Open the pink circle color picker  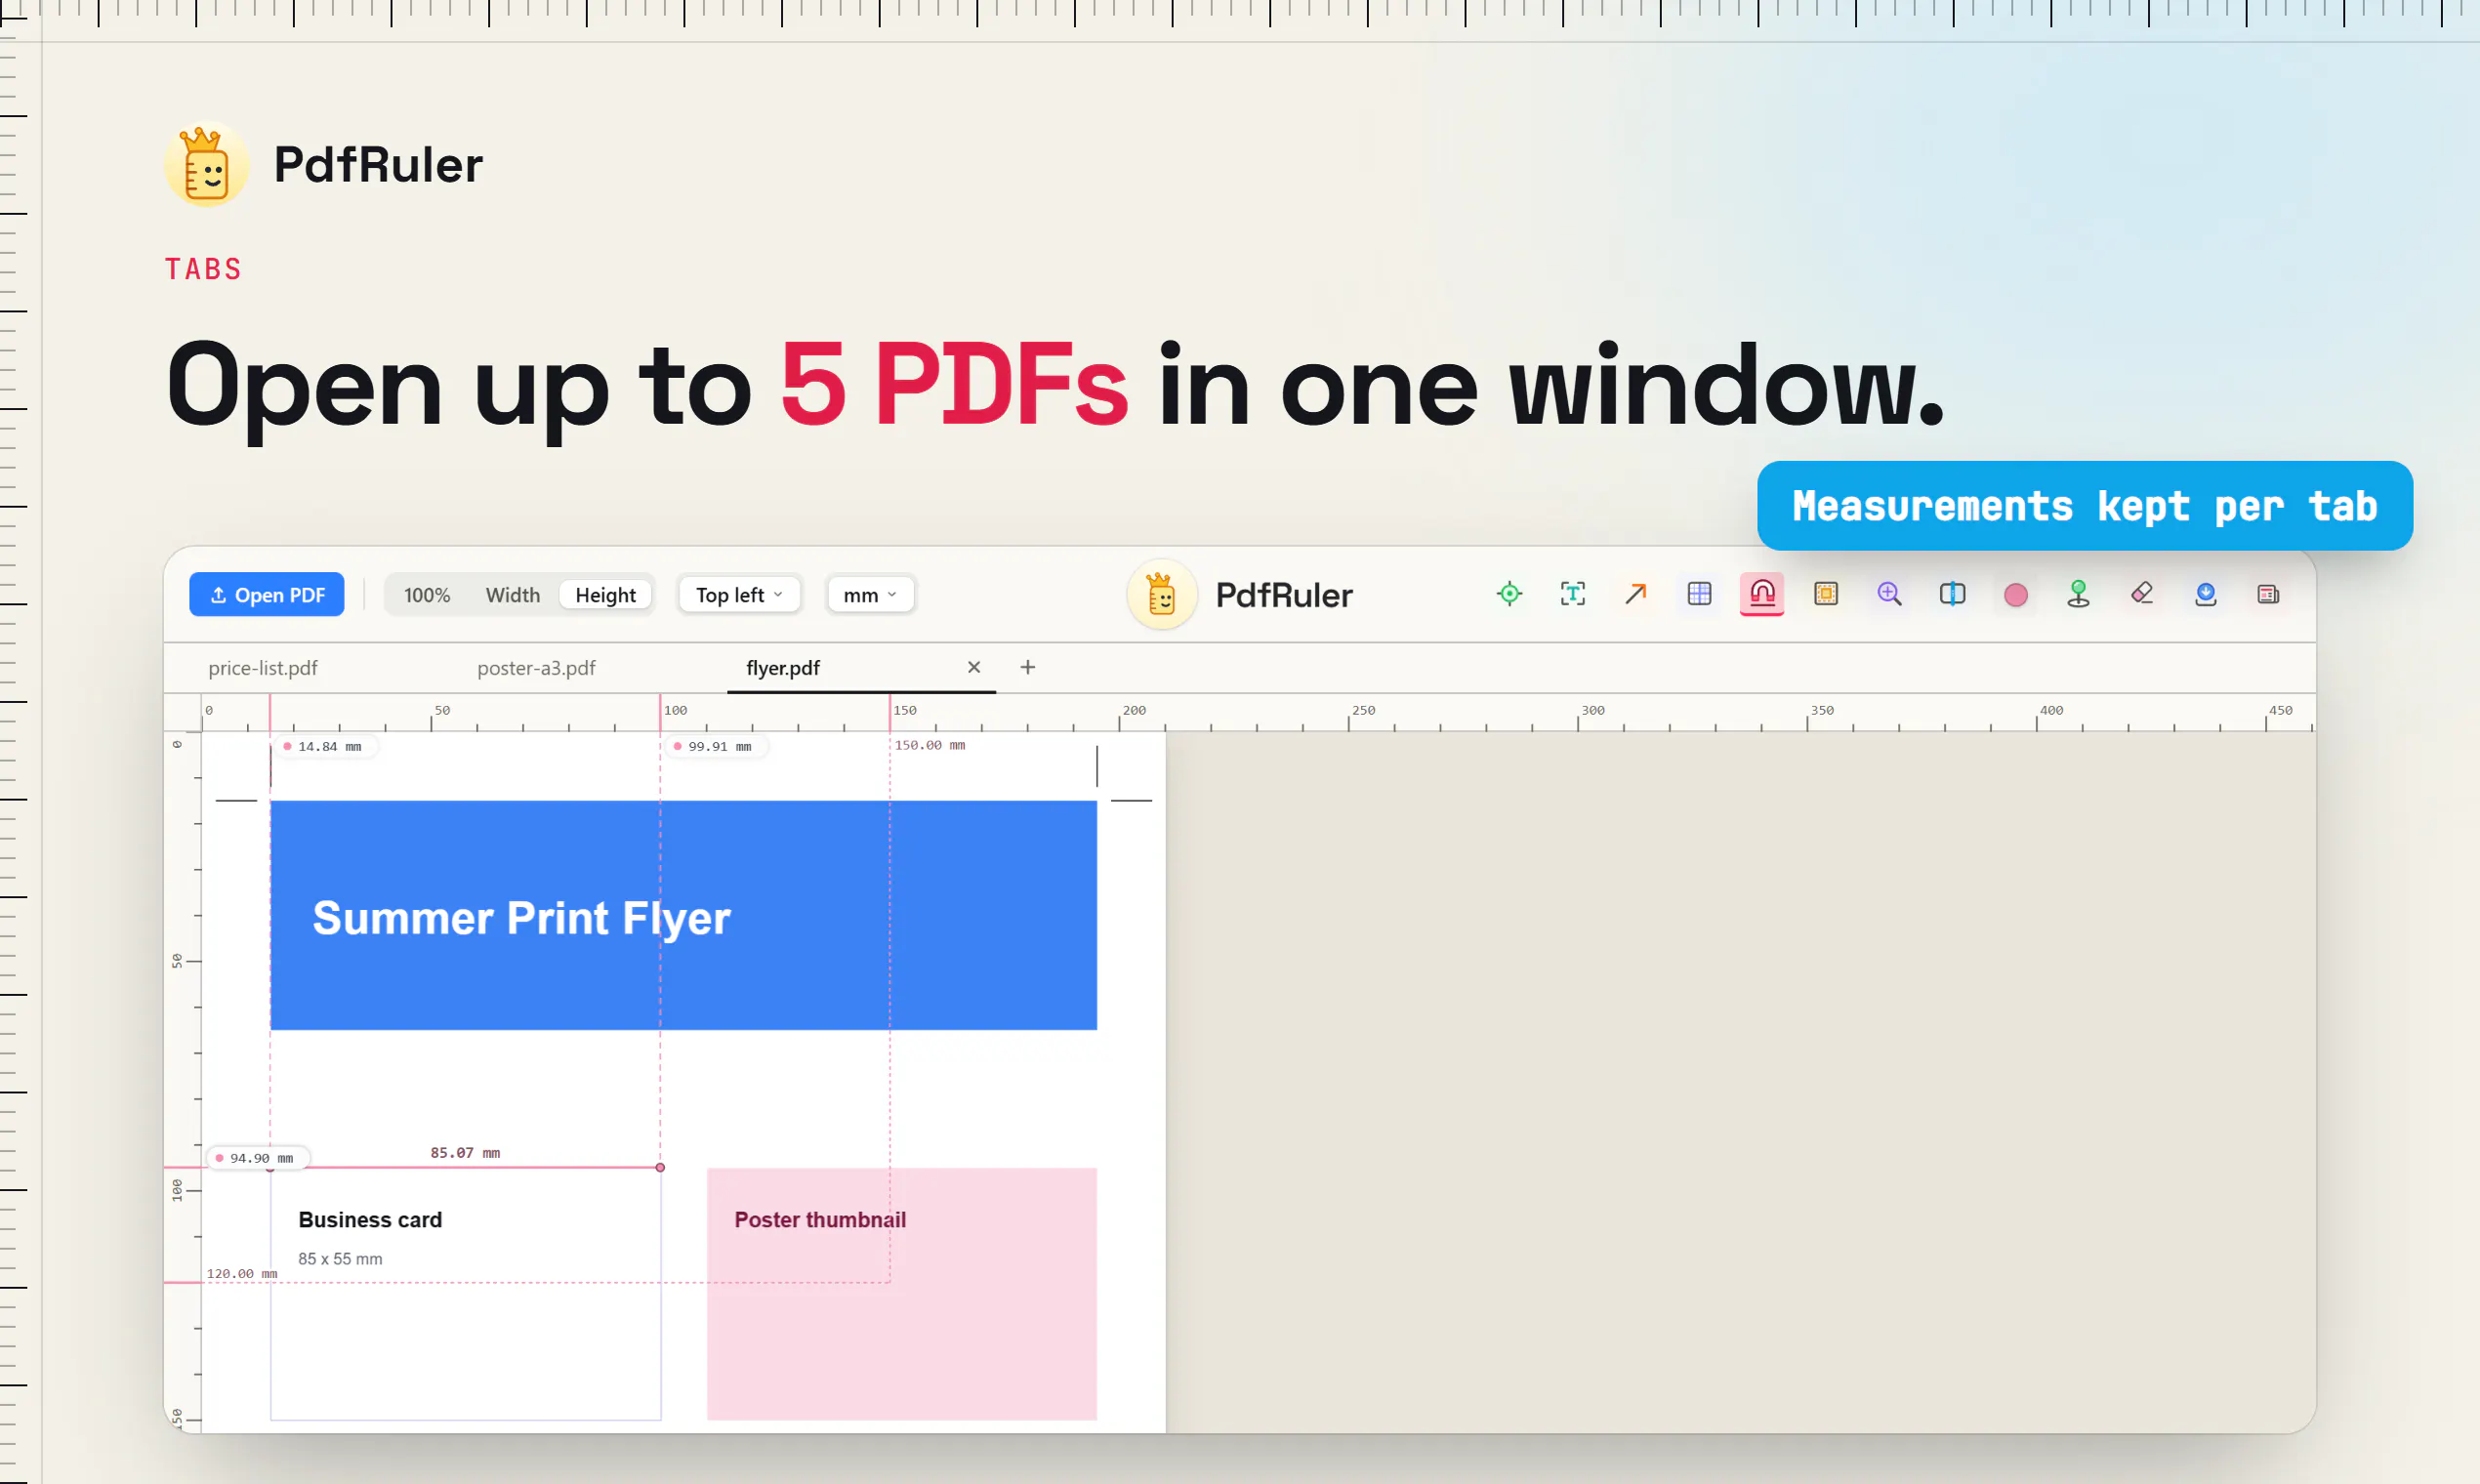click(x=2016, y=595)
